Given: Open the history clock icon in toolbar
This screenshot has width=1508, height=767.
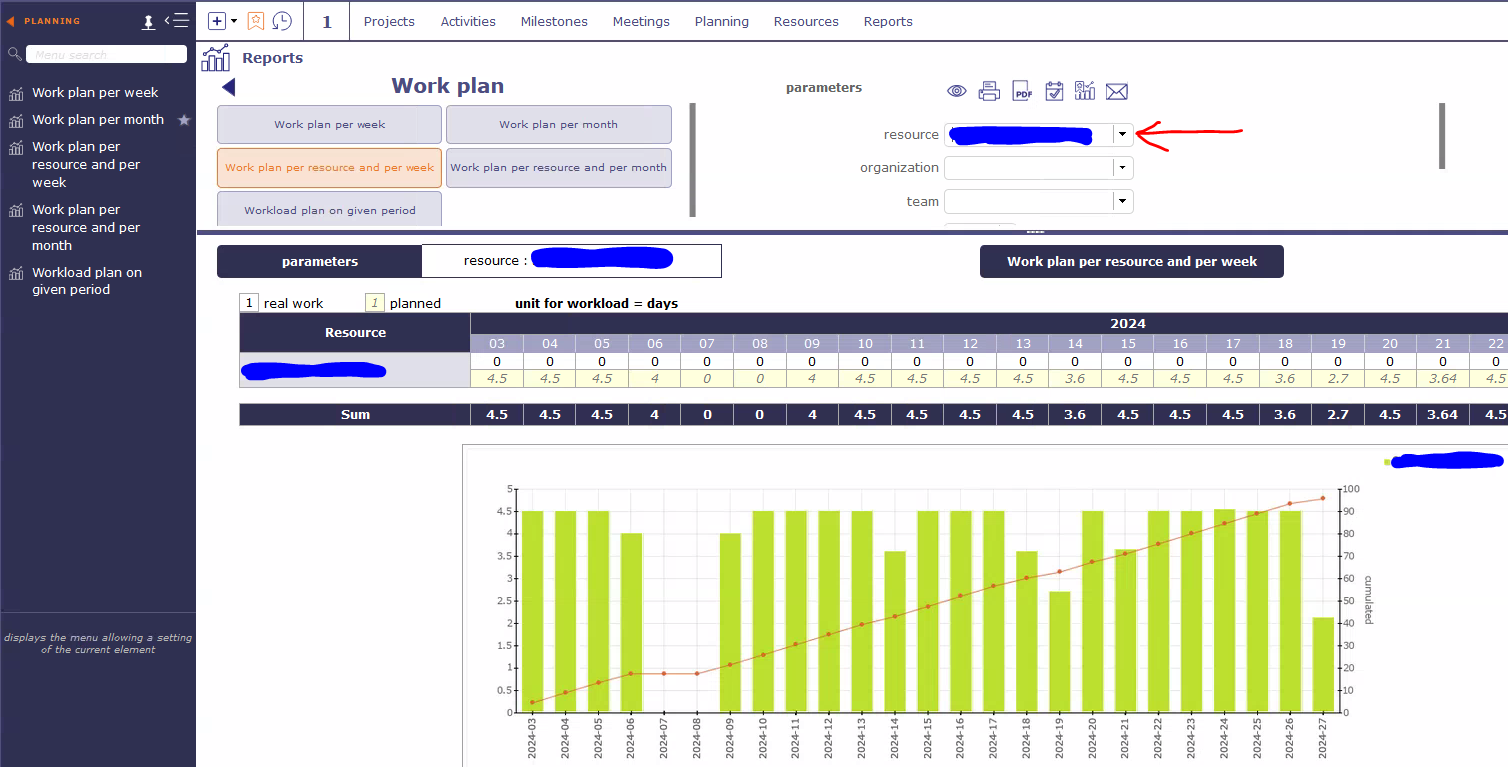Looking at the screenshot, I should (282, 21).
